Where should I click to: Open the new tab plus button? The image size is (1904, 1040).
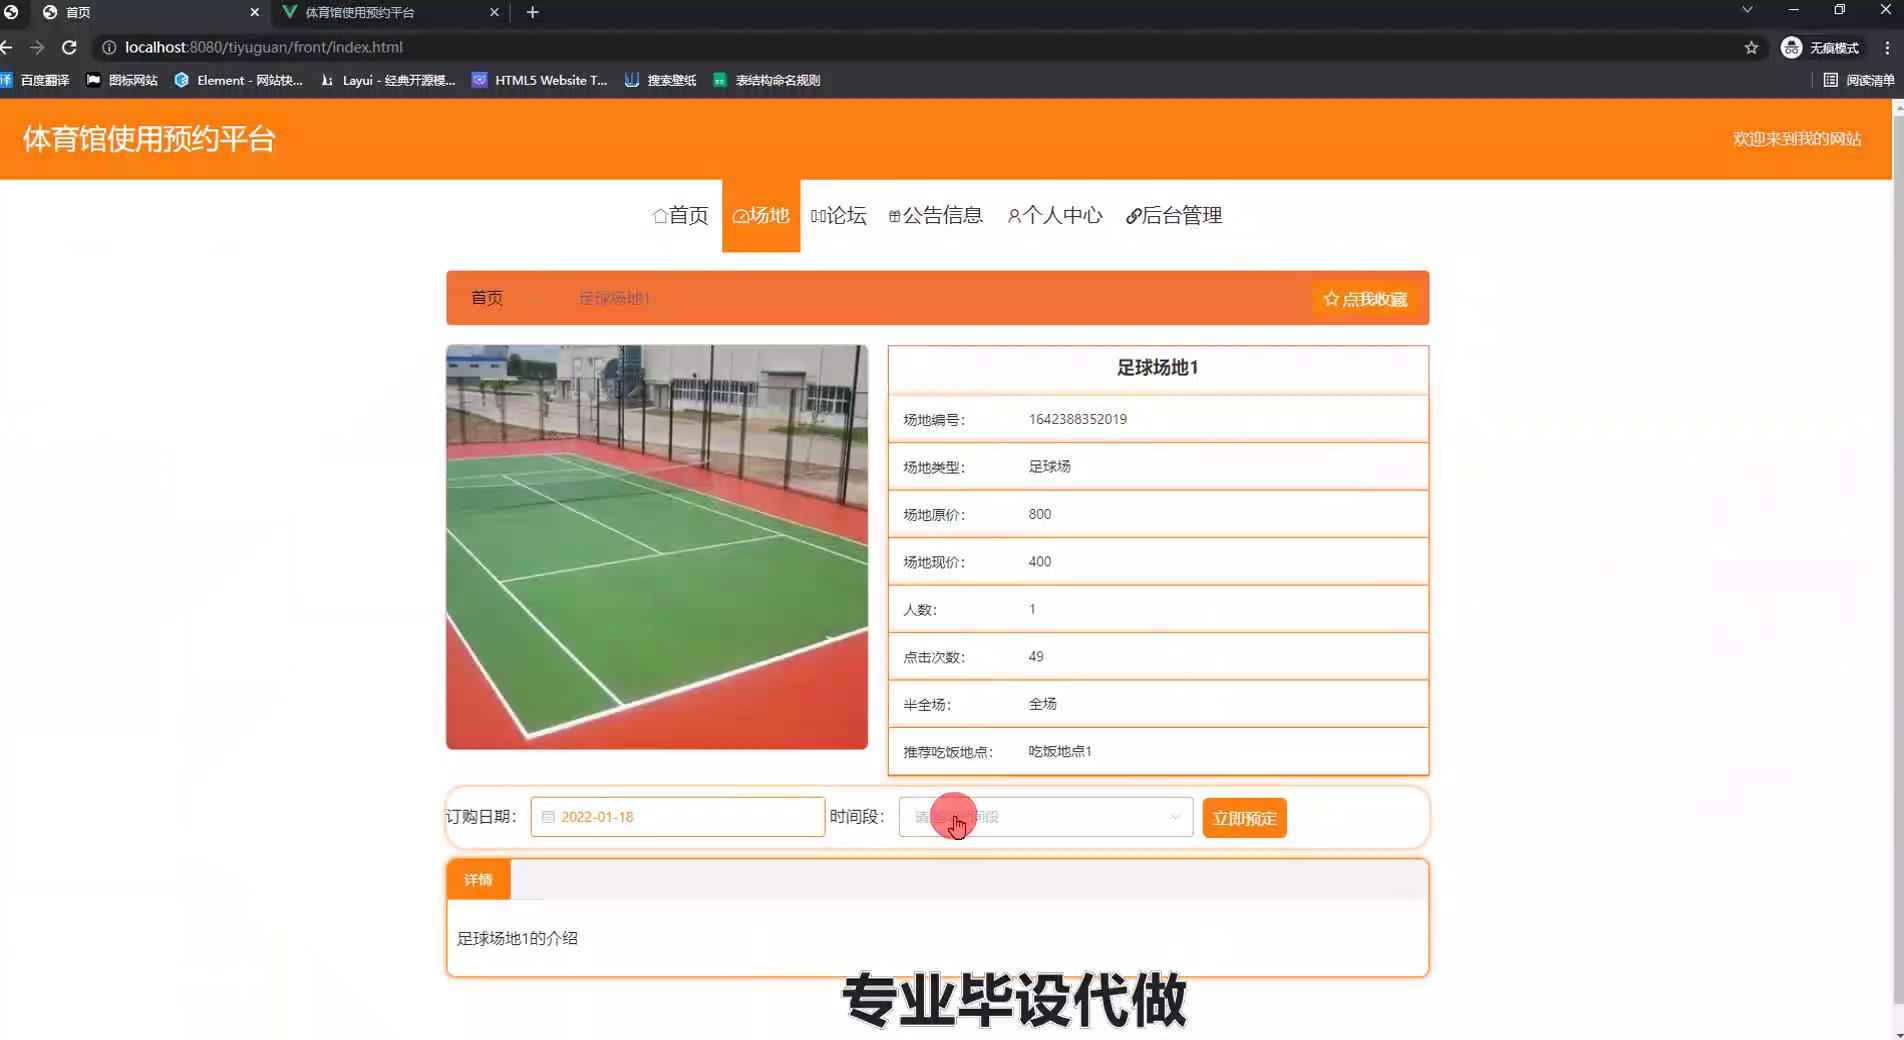pyautogui.click(x=532, y=12)
